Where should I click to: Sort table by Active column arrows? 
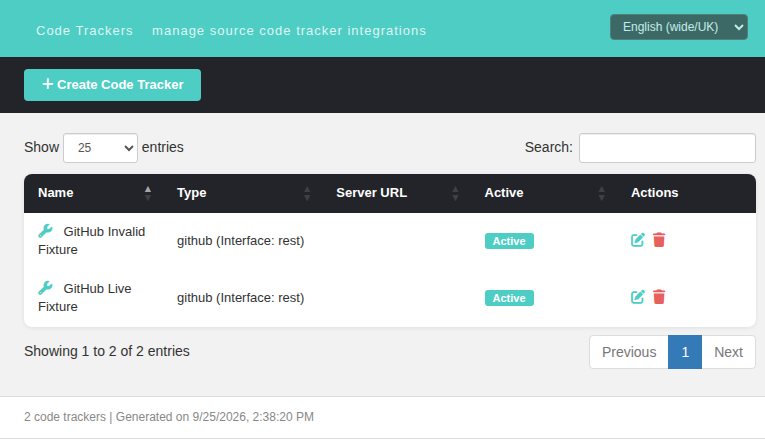[602, 193]
